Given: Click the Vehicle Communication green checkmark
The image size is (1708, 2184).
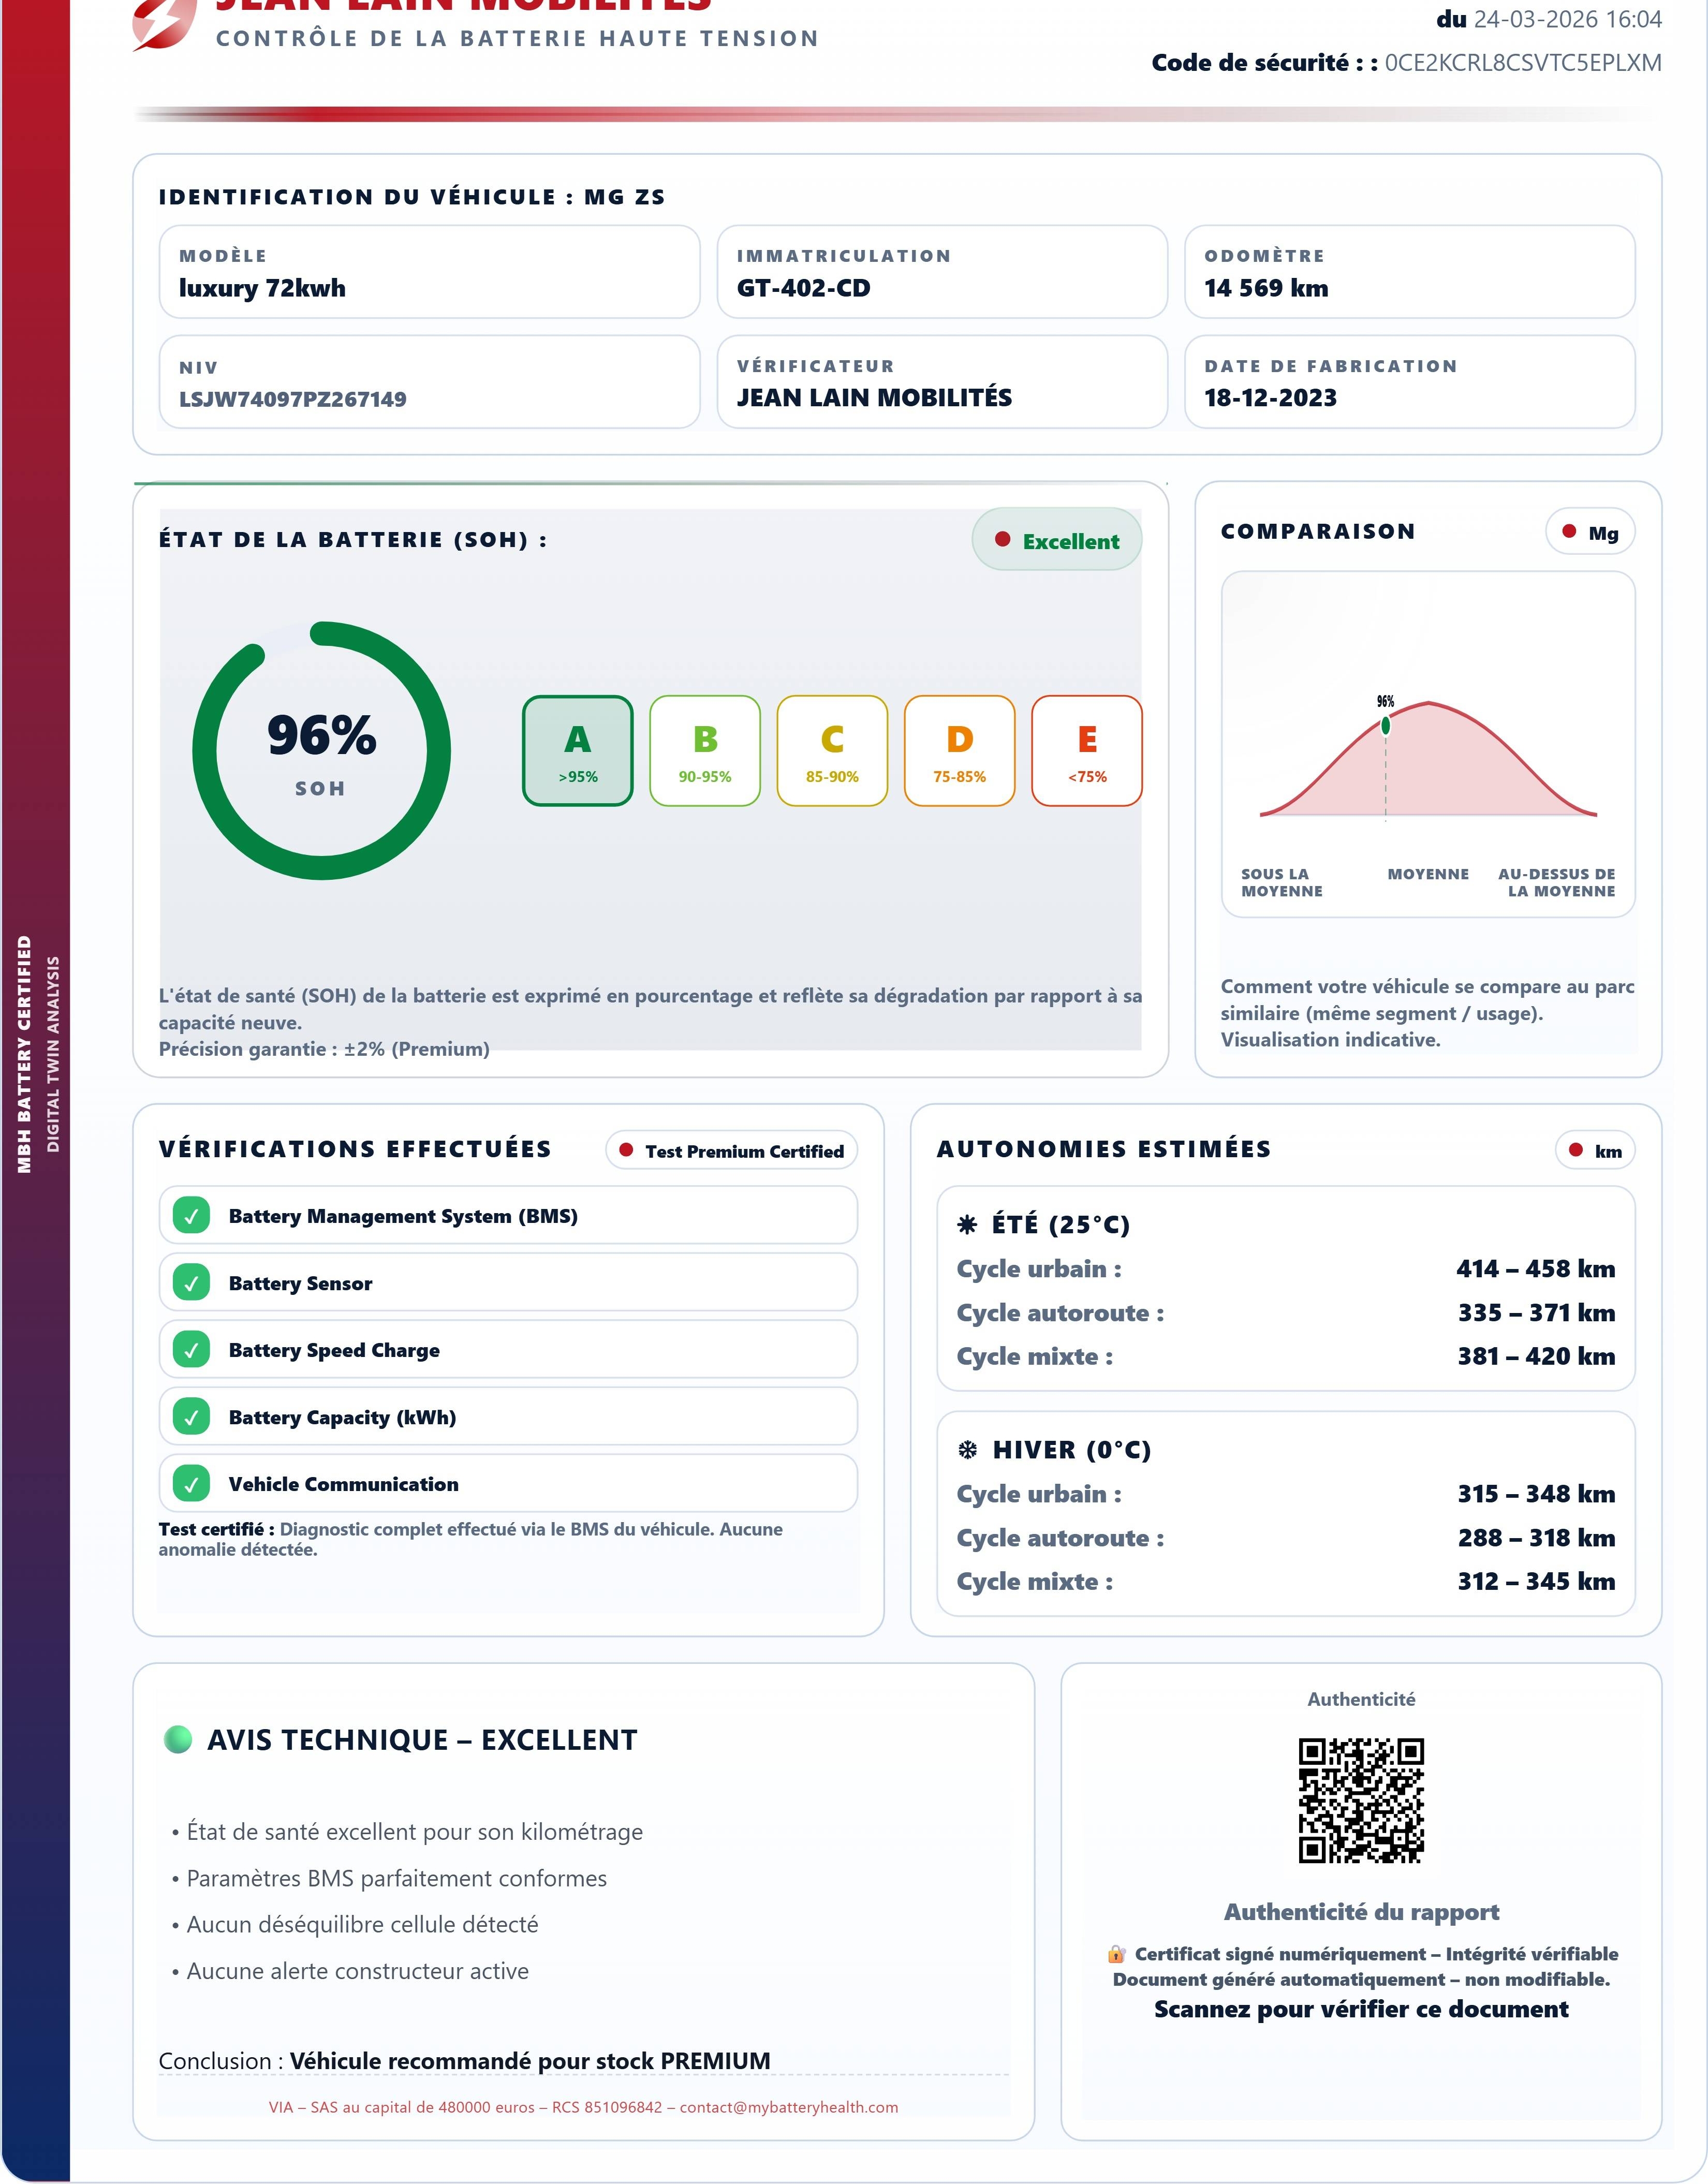Looking at the screenshot, I should 191,1484.
